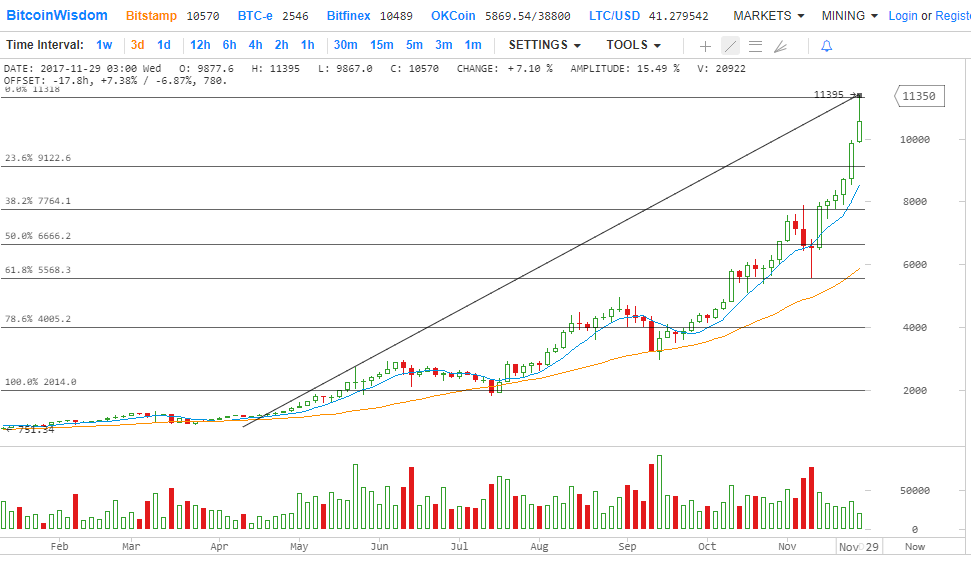
Task: Click the 6000 price axis label
Action: (915, 264)
